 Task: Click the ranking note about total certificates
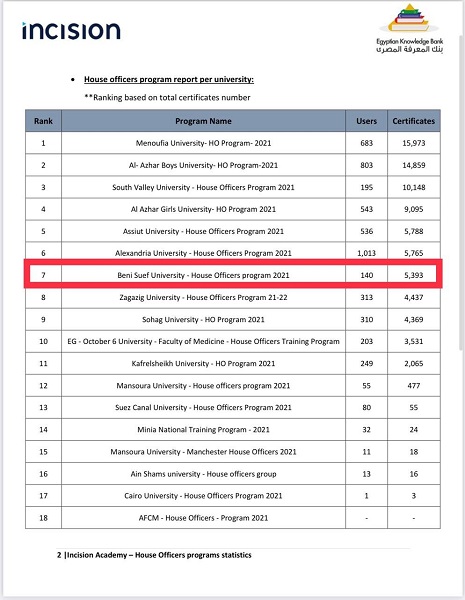tap(167, 98)
